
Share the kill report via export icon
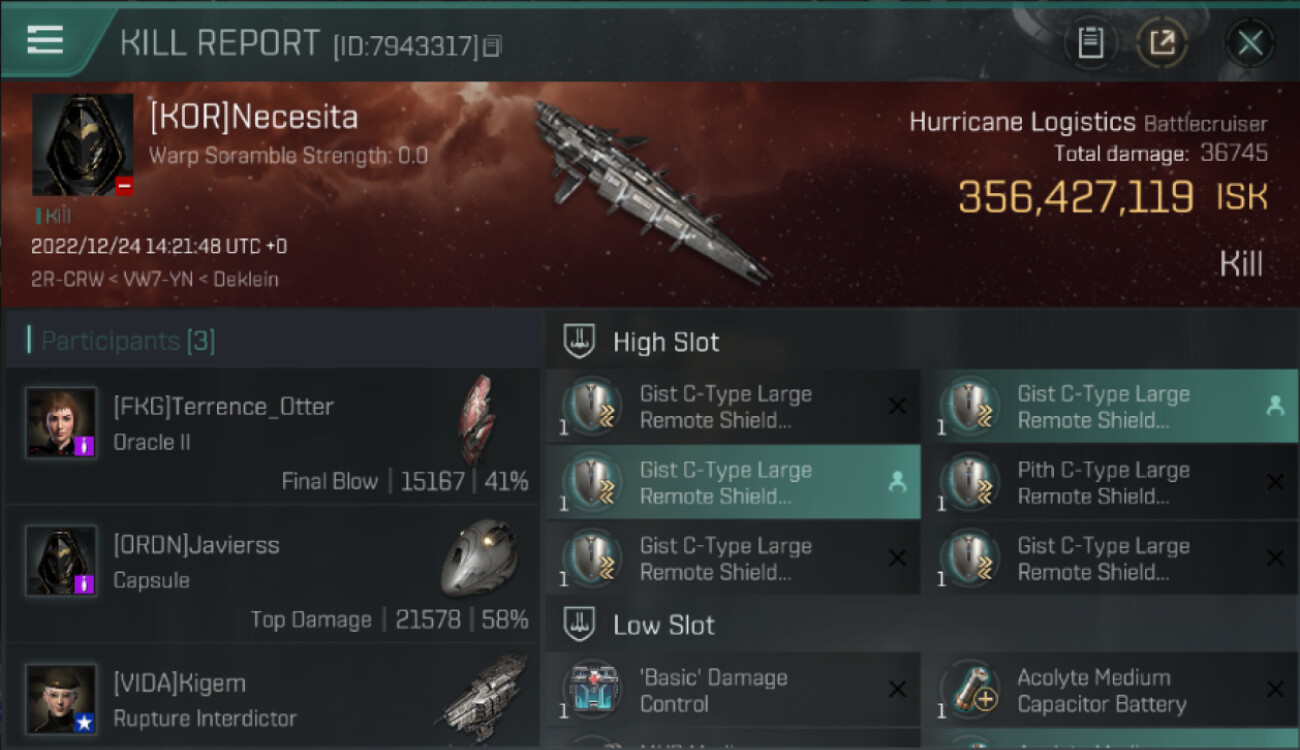1162,43
